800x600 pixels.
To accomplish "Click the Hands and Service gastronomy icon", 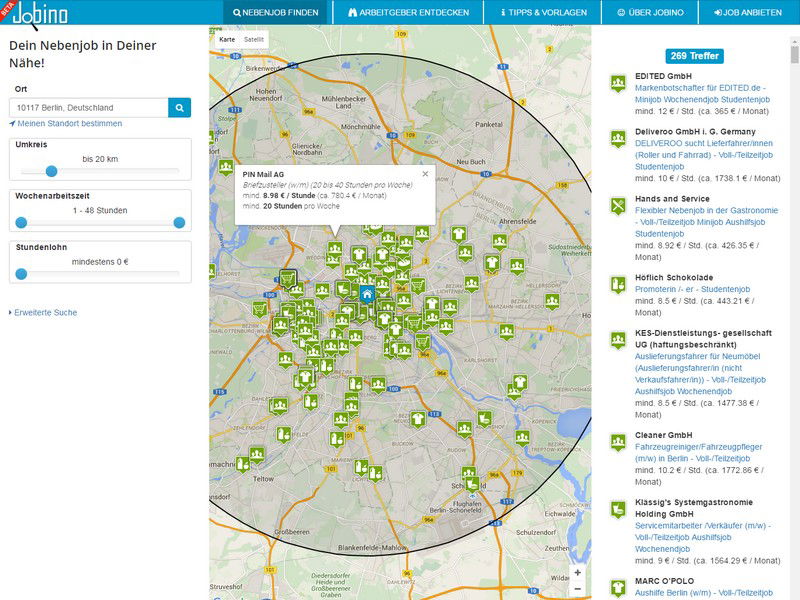I will point(618,206).
